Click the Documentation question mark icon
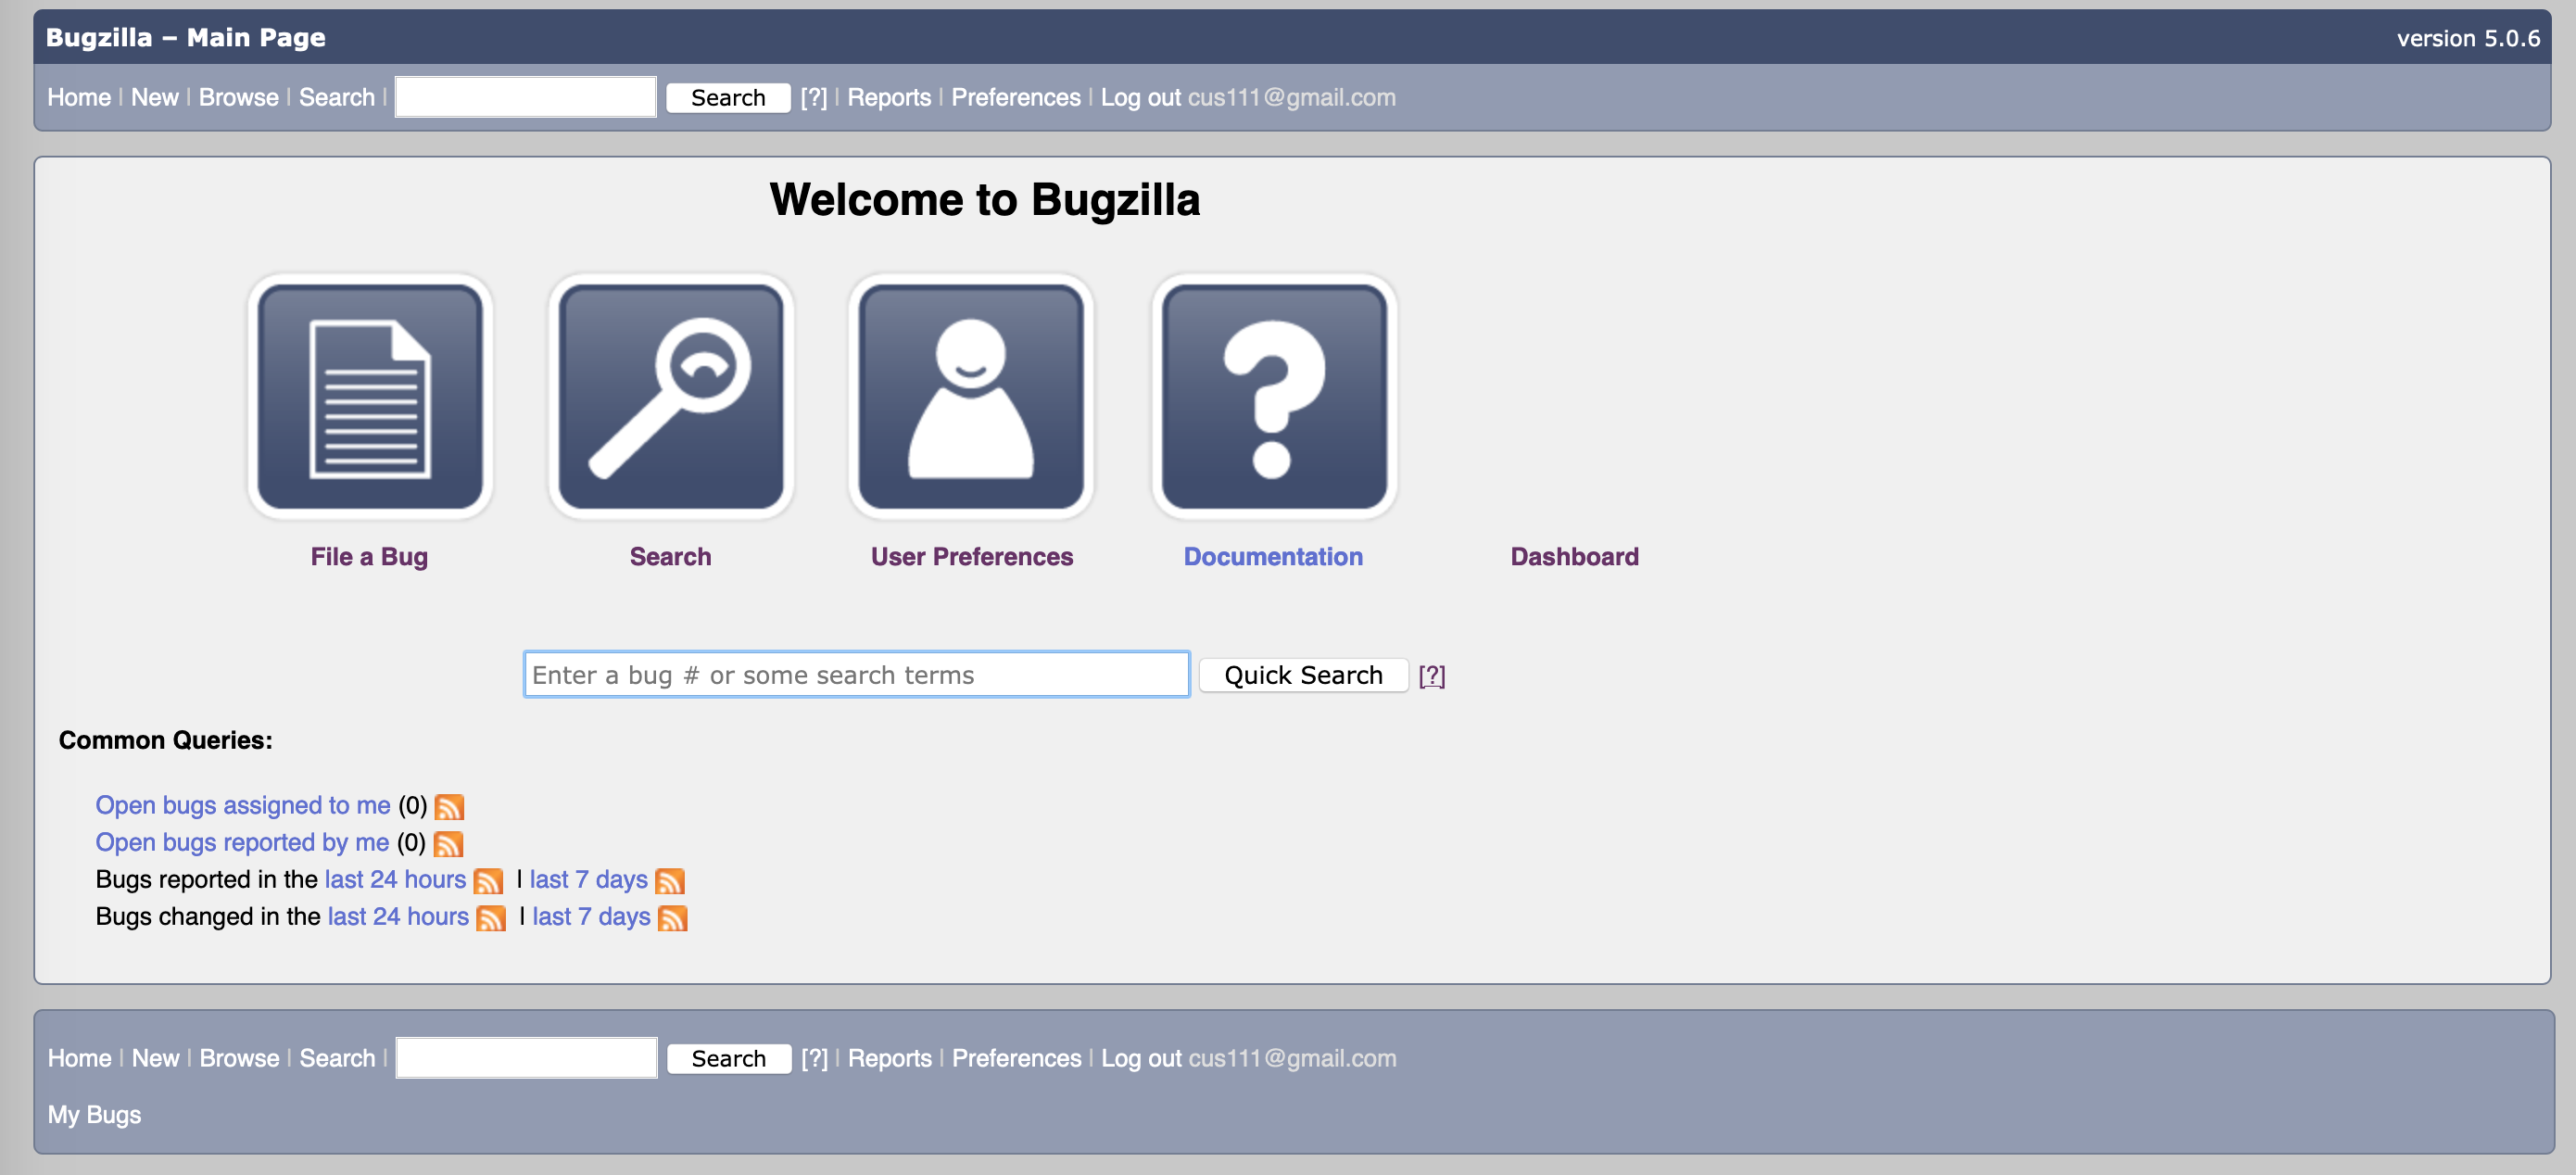The image size is (2576, 1175). coord(1273,397)
